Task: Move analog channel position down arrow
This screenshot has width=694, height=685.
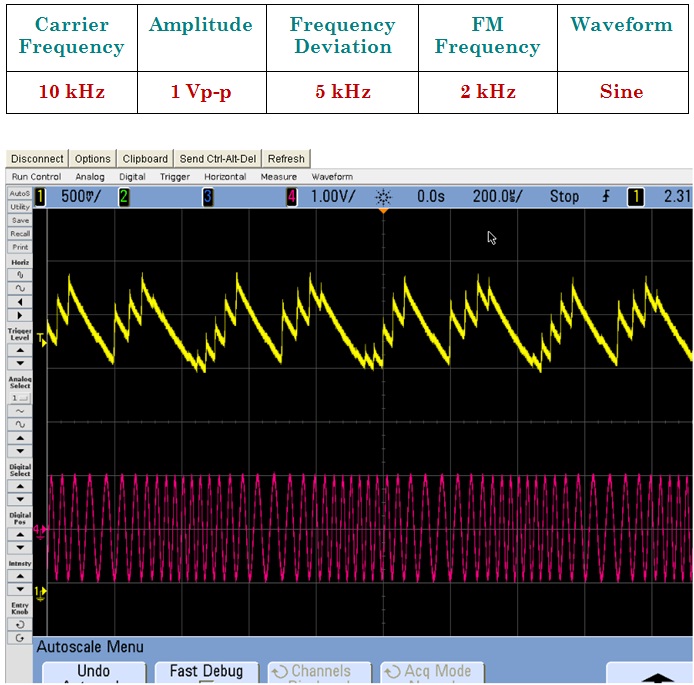Action: (19, 451)
